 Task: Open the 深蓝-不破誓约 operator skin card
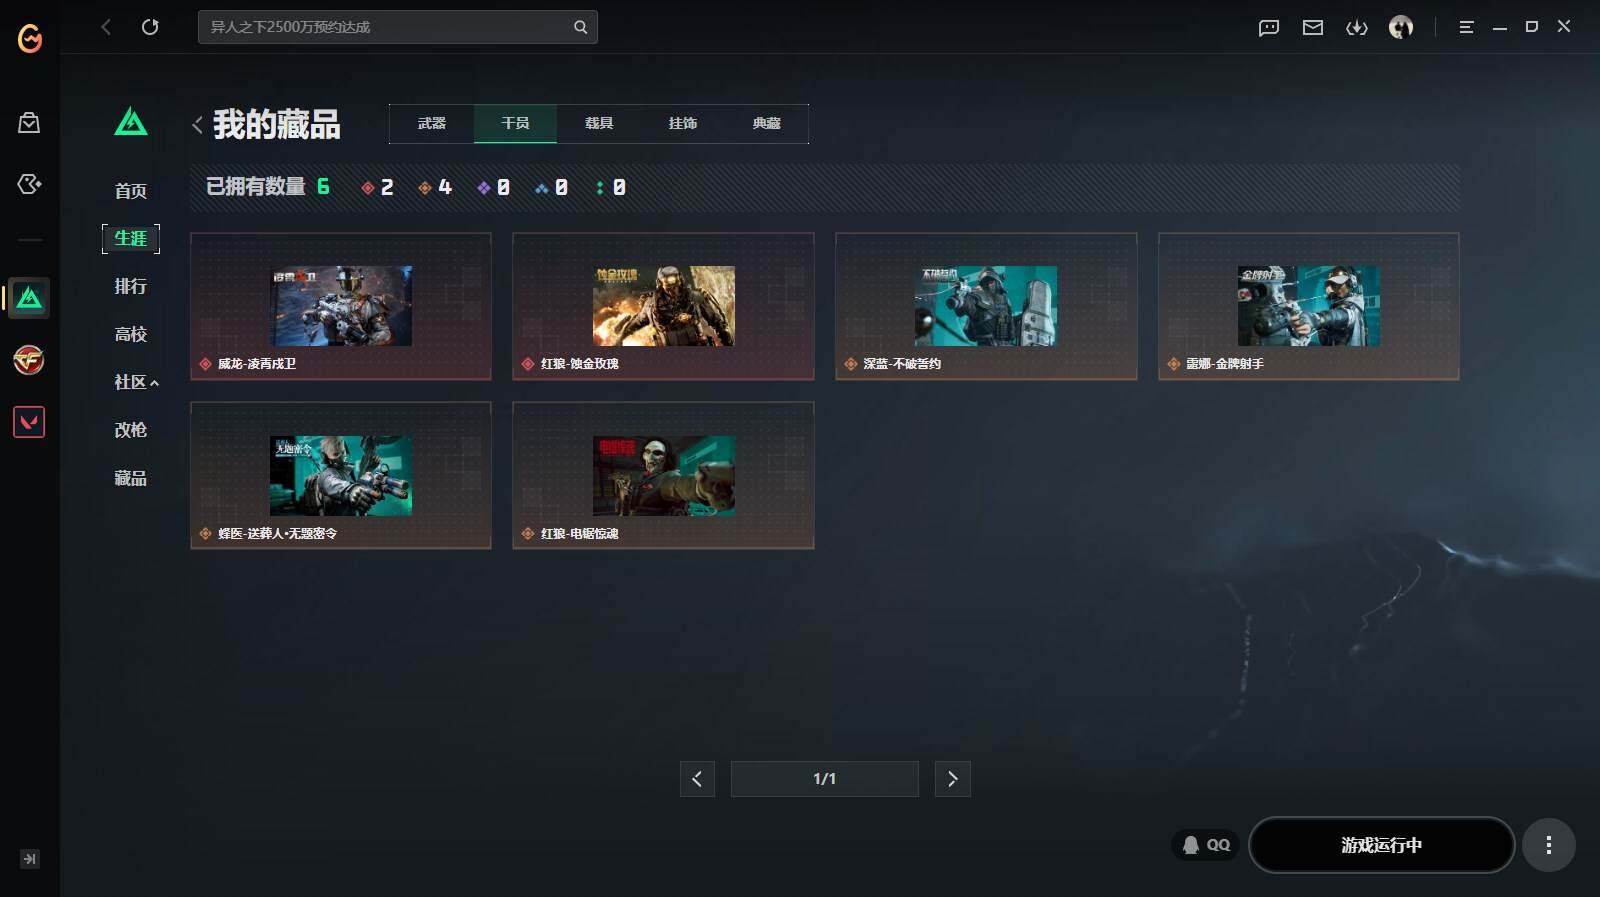(986, 306)
